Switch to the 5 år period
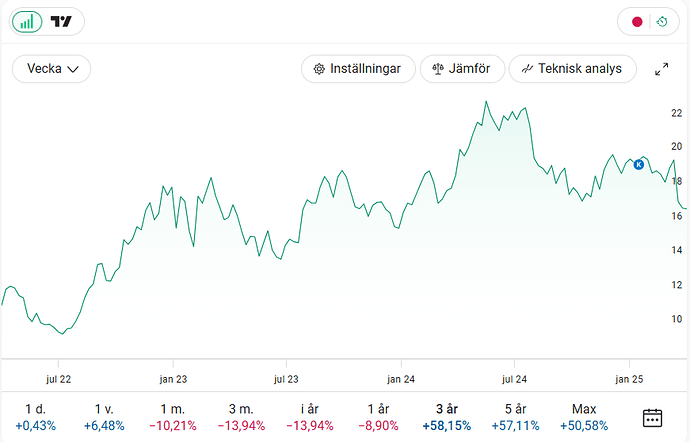Image resolution: width=690 pixels, height=442 pixels. point(515,417)
